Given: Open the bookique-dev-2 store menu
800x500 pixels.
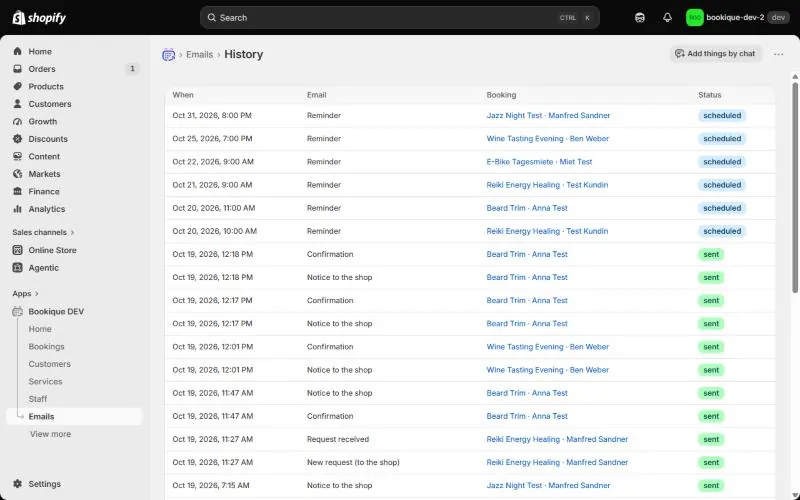Looking at the screenshot, I should pyautogui.click(x=737, y=18).
